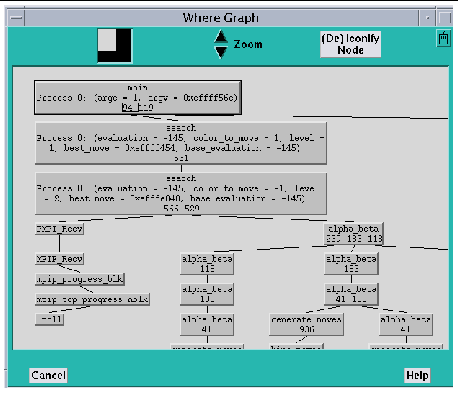Open the Help button
Viewport: 458px width, 394px height.
[417, 375]
